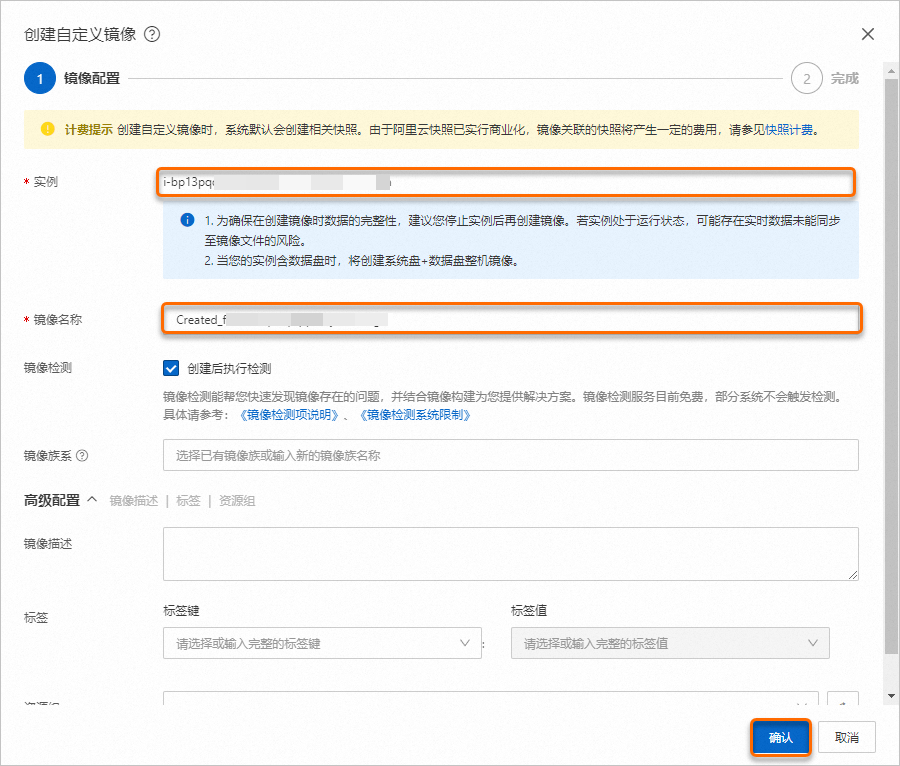This screenshot has width=900, height=766.
Task: Open the 标签值 dropdown
Action: pyautogui.click(x=670, y=643)
